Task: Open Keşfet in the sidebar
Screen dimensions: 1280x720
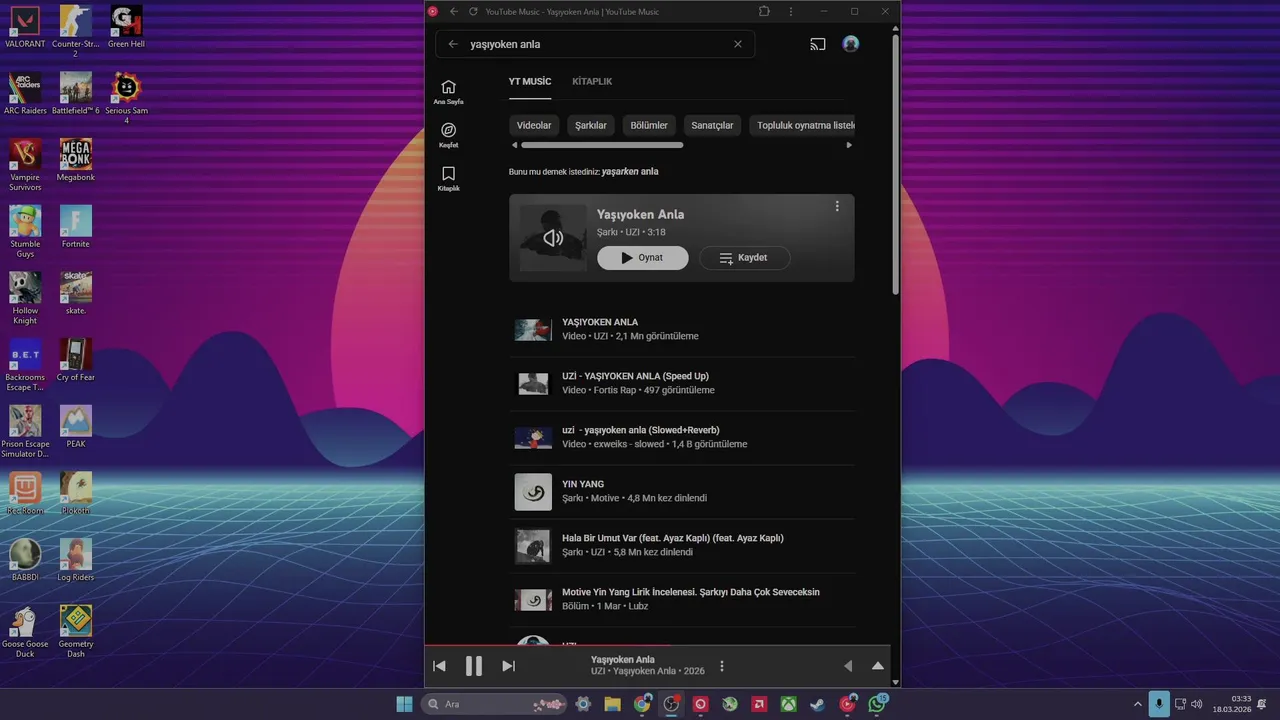Action: [x=448, y=135]
